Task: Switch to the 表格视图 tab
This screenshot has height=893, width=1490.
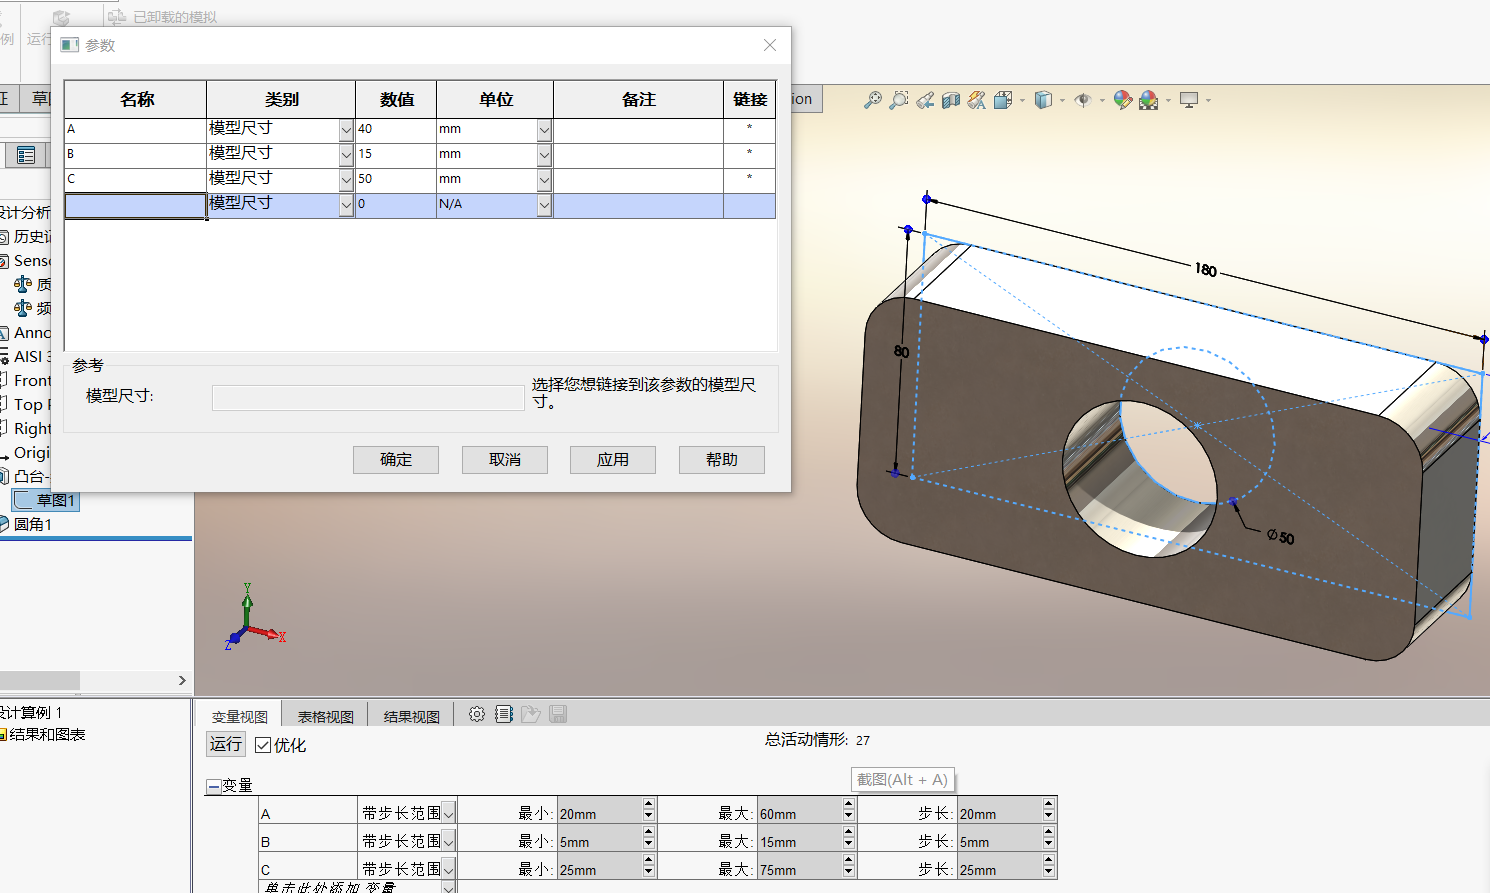Action: point(326,716)
